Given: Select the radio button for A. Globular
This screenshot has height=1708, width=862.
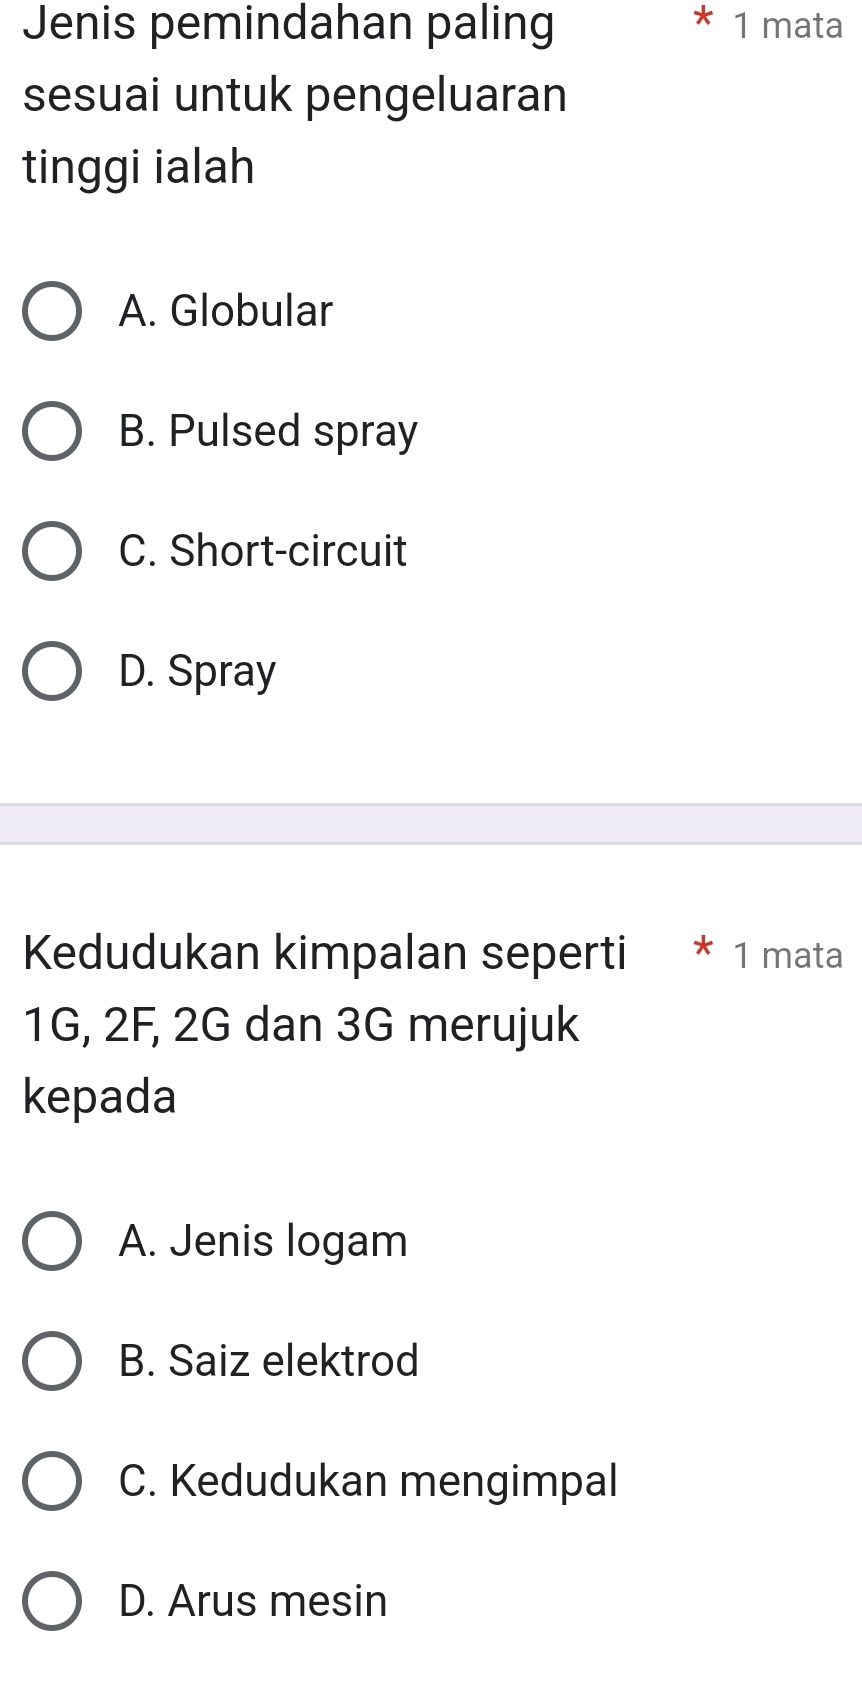Looking at the screenshot, I should pyautogui.click(x=52, y=311).
